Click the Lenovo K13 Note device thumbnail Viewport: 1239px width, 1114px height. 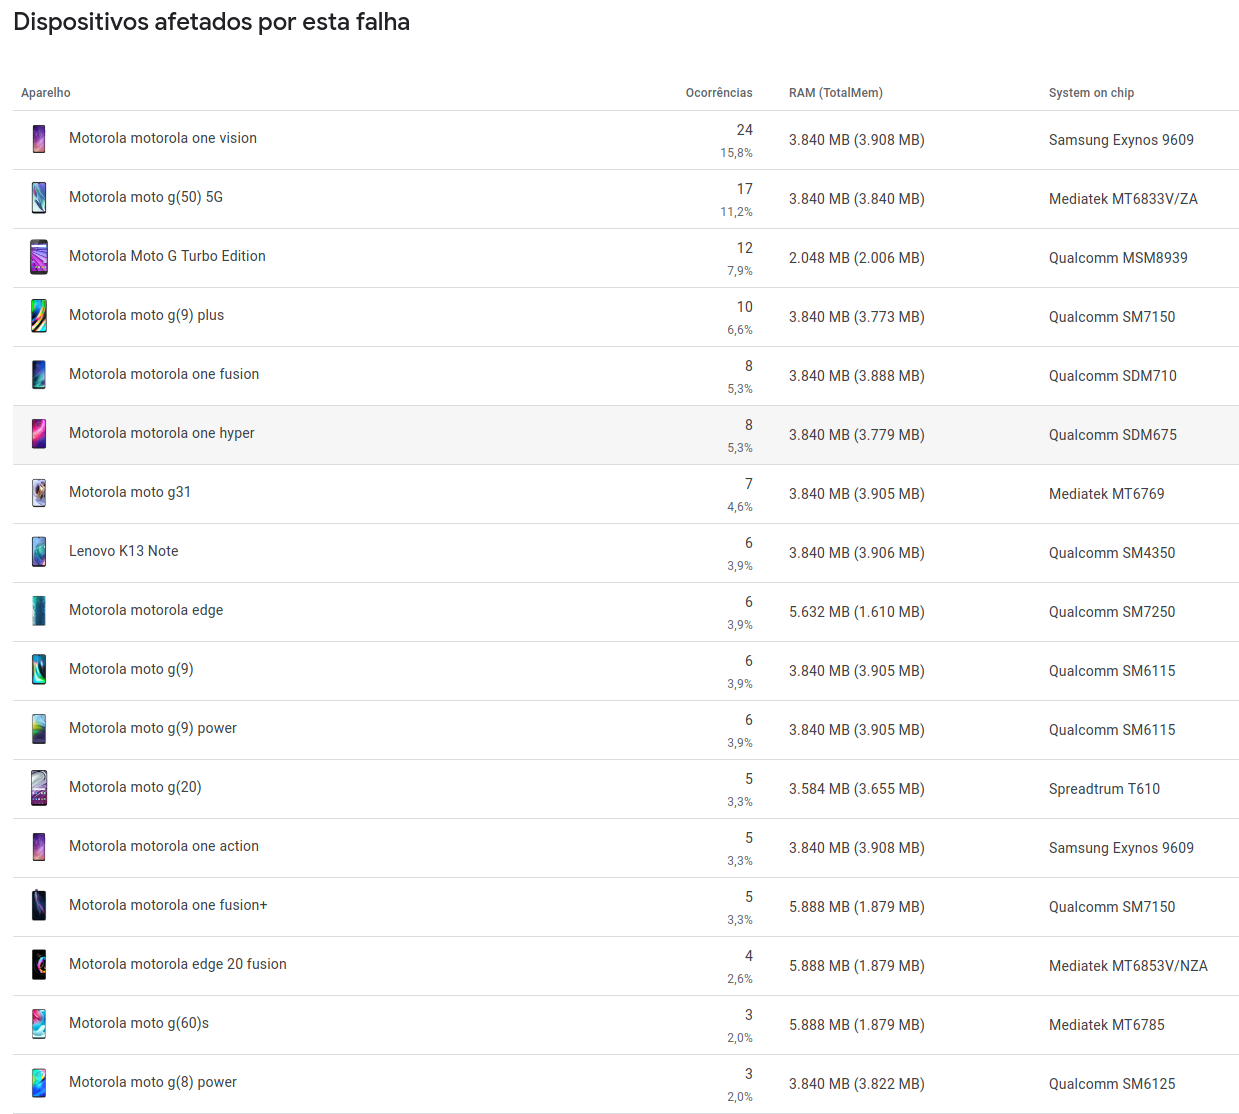coord(38,552)
